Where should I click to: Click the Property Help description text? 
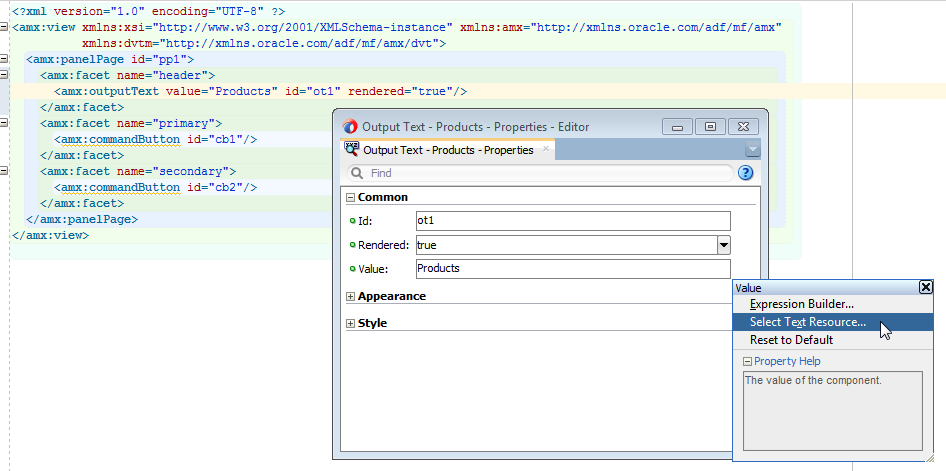813,381
